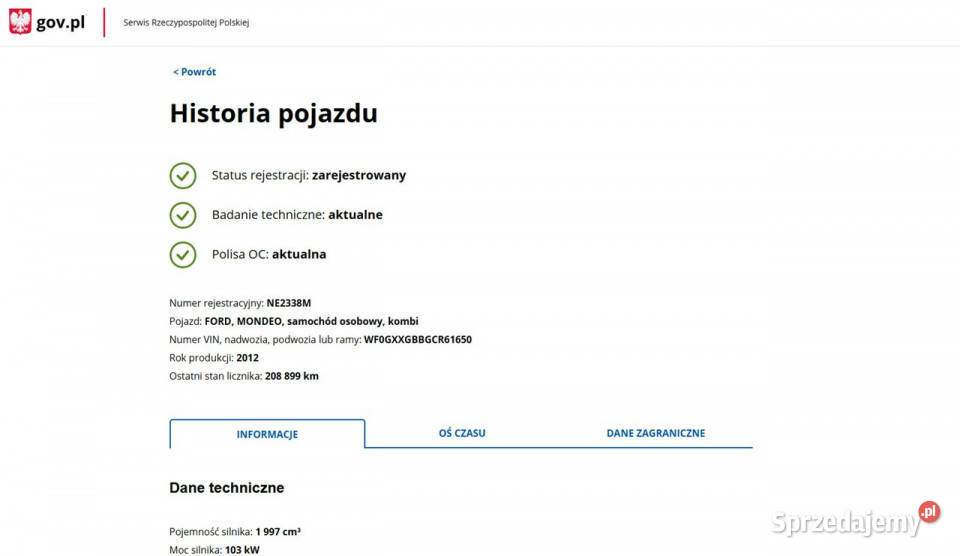Click the registration status zarejestrowany text
960x556 pixels.
click(x=359, y=175)
